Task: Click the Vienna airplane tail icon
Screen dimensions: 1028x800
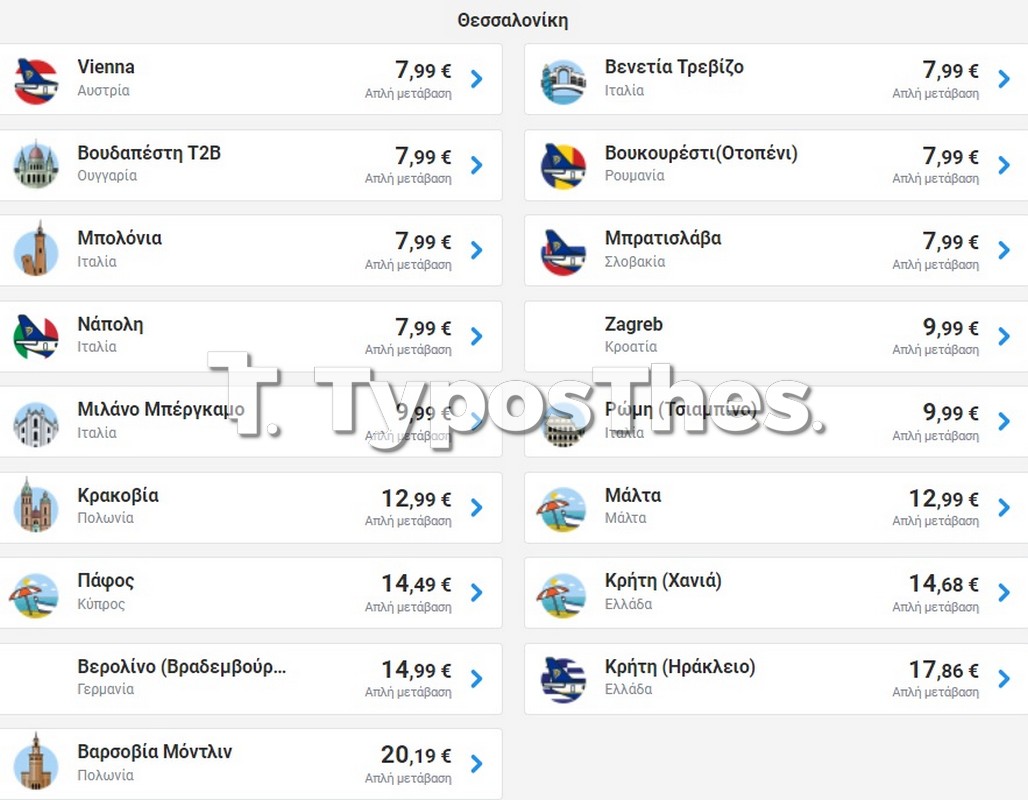Action: [x=36, y=80]
